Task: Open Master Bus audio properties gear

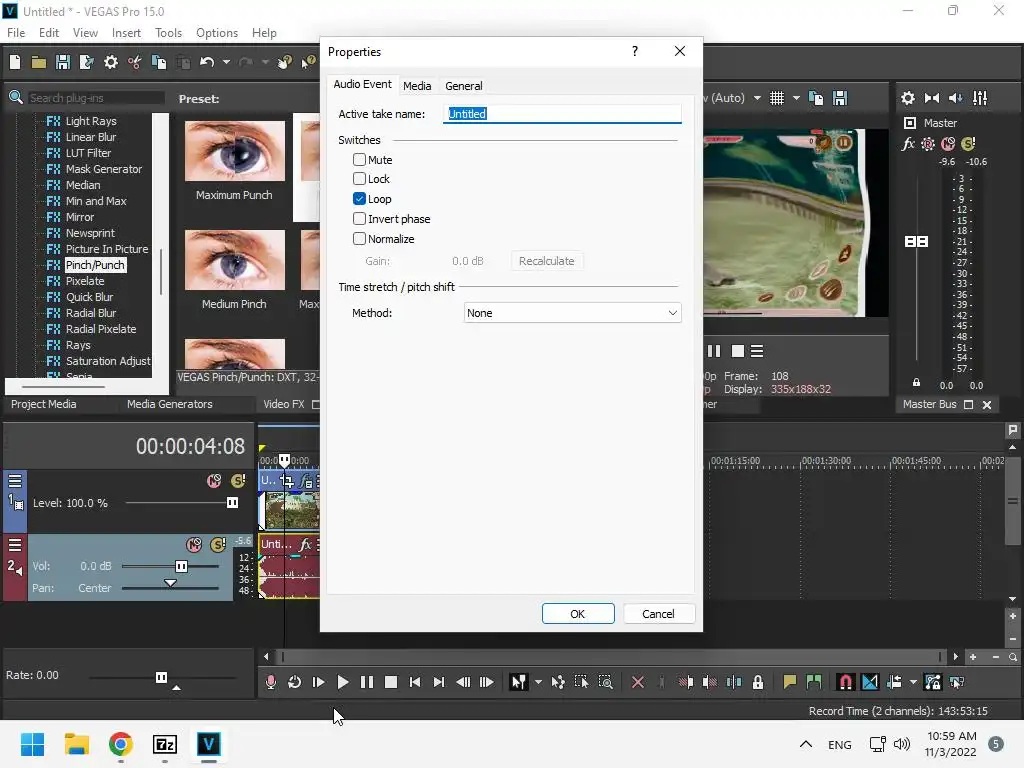Action: [x=908, y=98]
